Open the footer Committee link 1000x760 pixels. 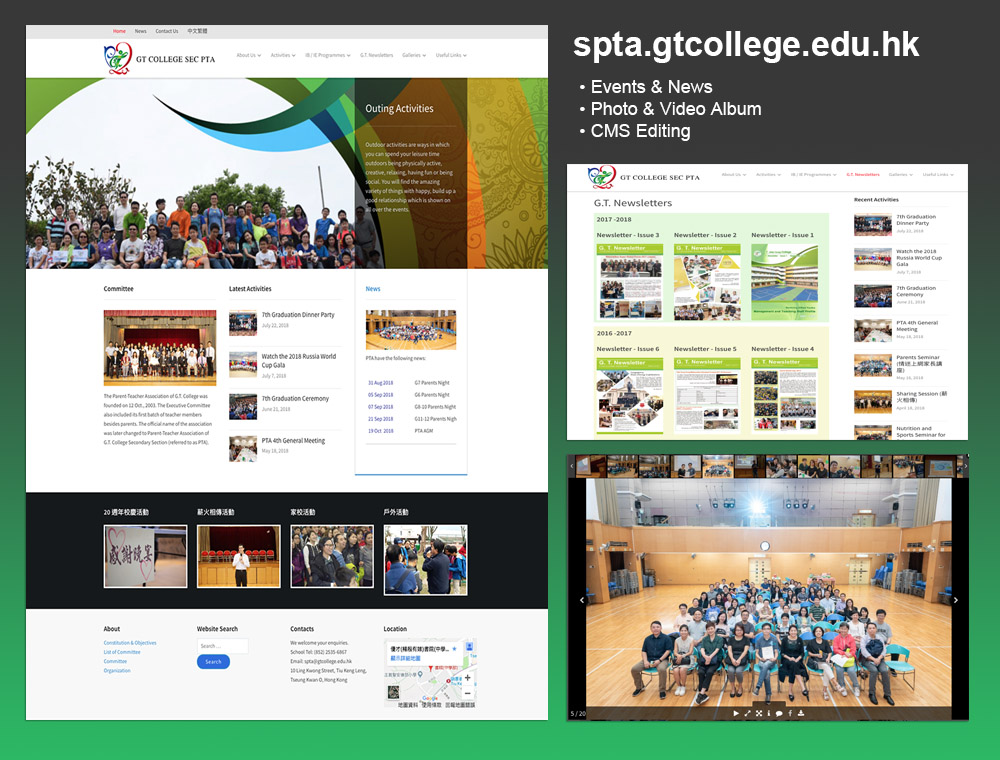pos(115,661)
